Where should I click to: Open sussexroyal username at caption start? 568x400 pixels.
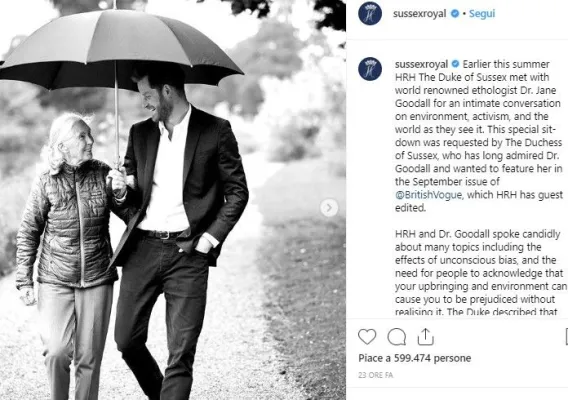click(x=421, y=64)
